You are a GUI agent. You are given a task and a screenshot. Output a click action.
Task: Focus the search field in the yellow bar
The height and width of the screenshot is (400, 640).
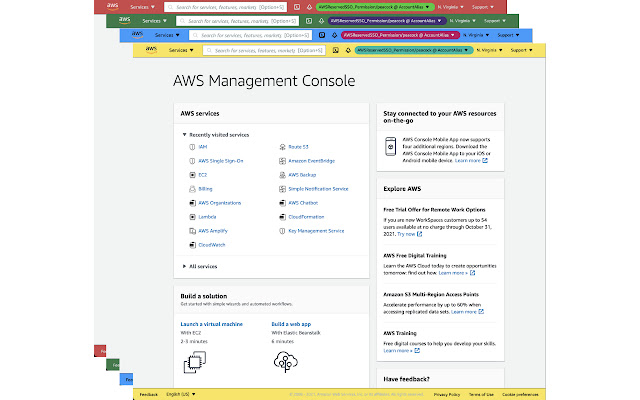pos(264,50)
